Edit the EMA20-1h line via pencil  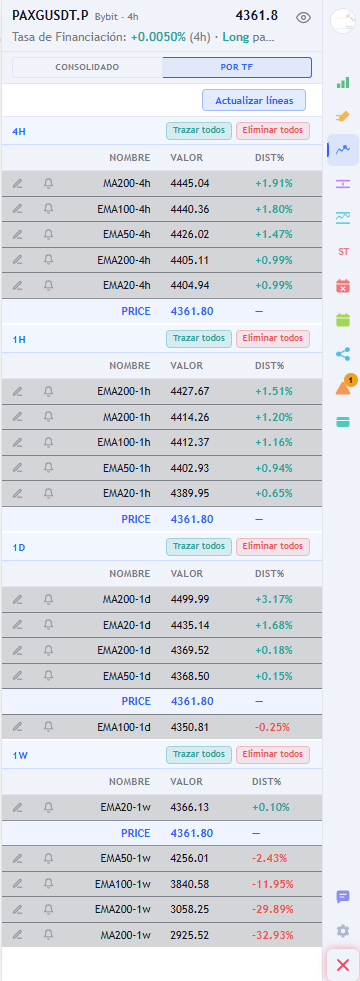click(x=18, y=493)
